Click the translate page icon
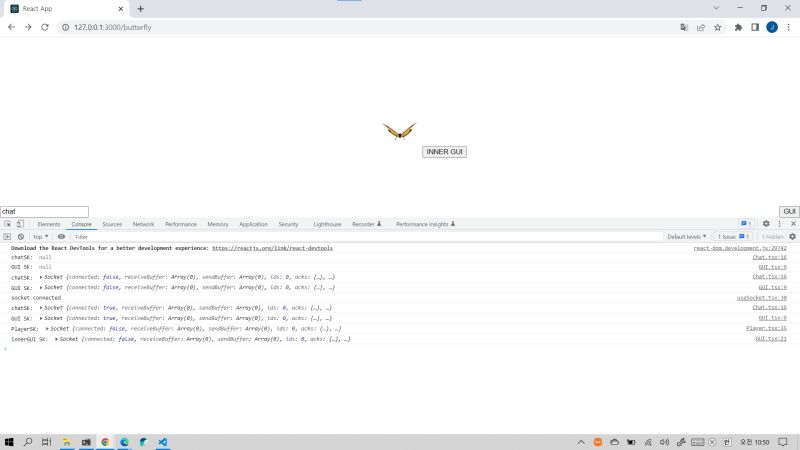800x450 pixels. click(x=684, y=28)
